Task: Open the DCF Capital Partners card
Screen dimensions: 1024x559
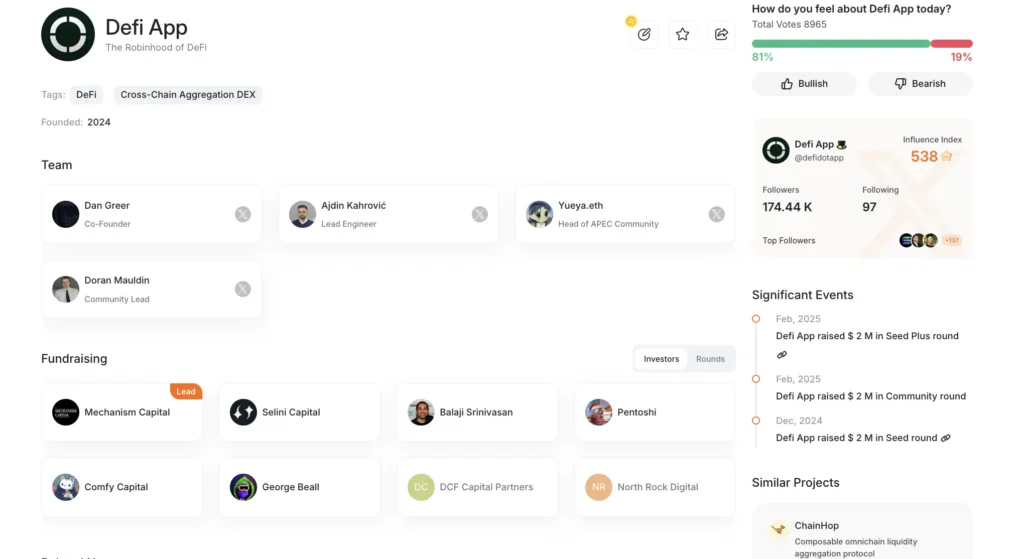Action: (x=477, y=487)
